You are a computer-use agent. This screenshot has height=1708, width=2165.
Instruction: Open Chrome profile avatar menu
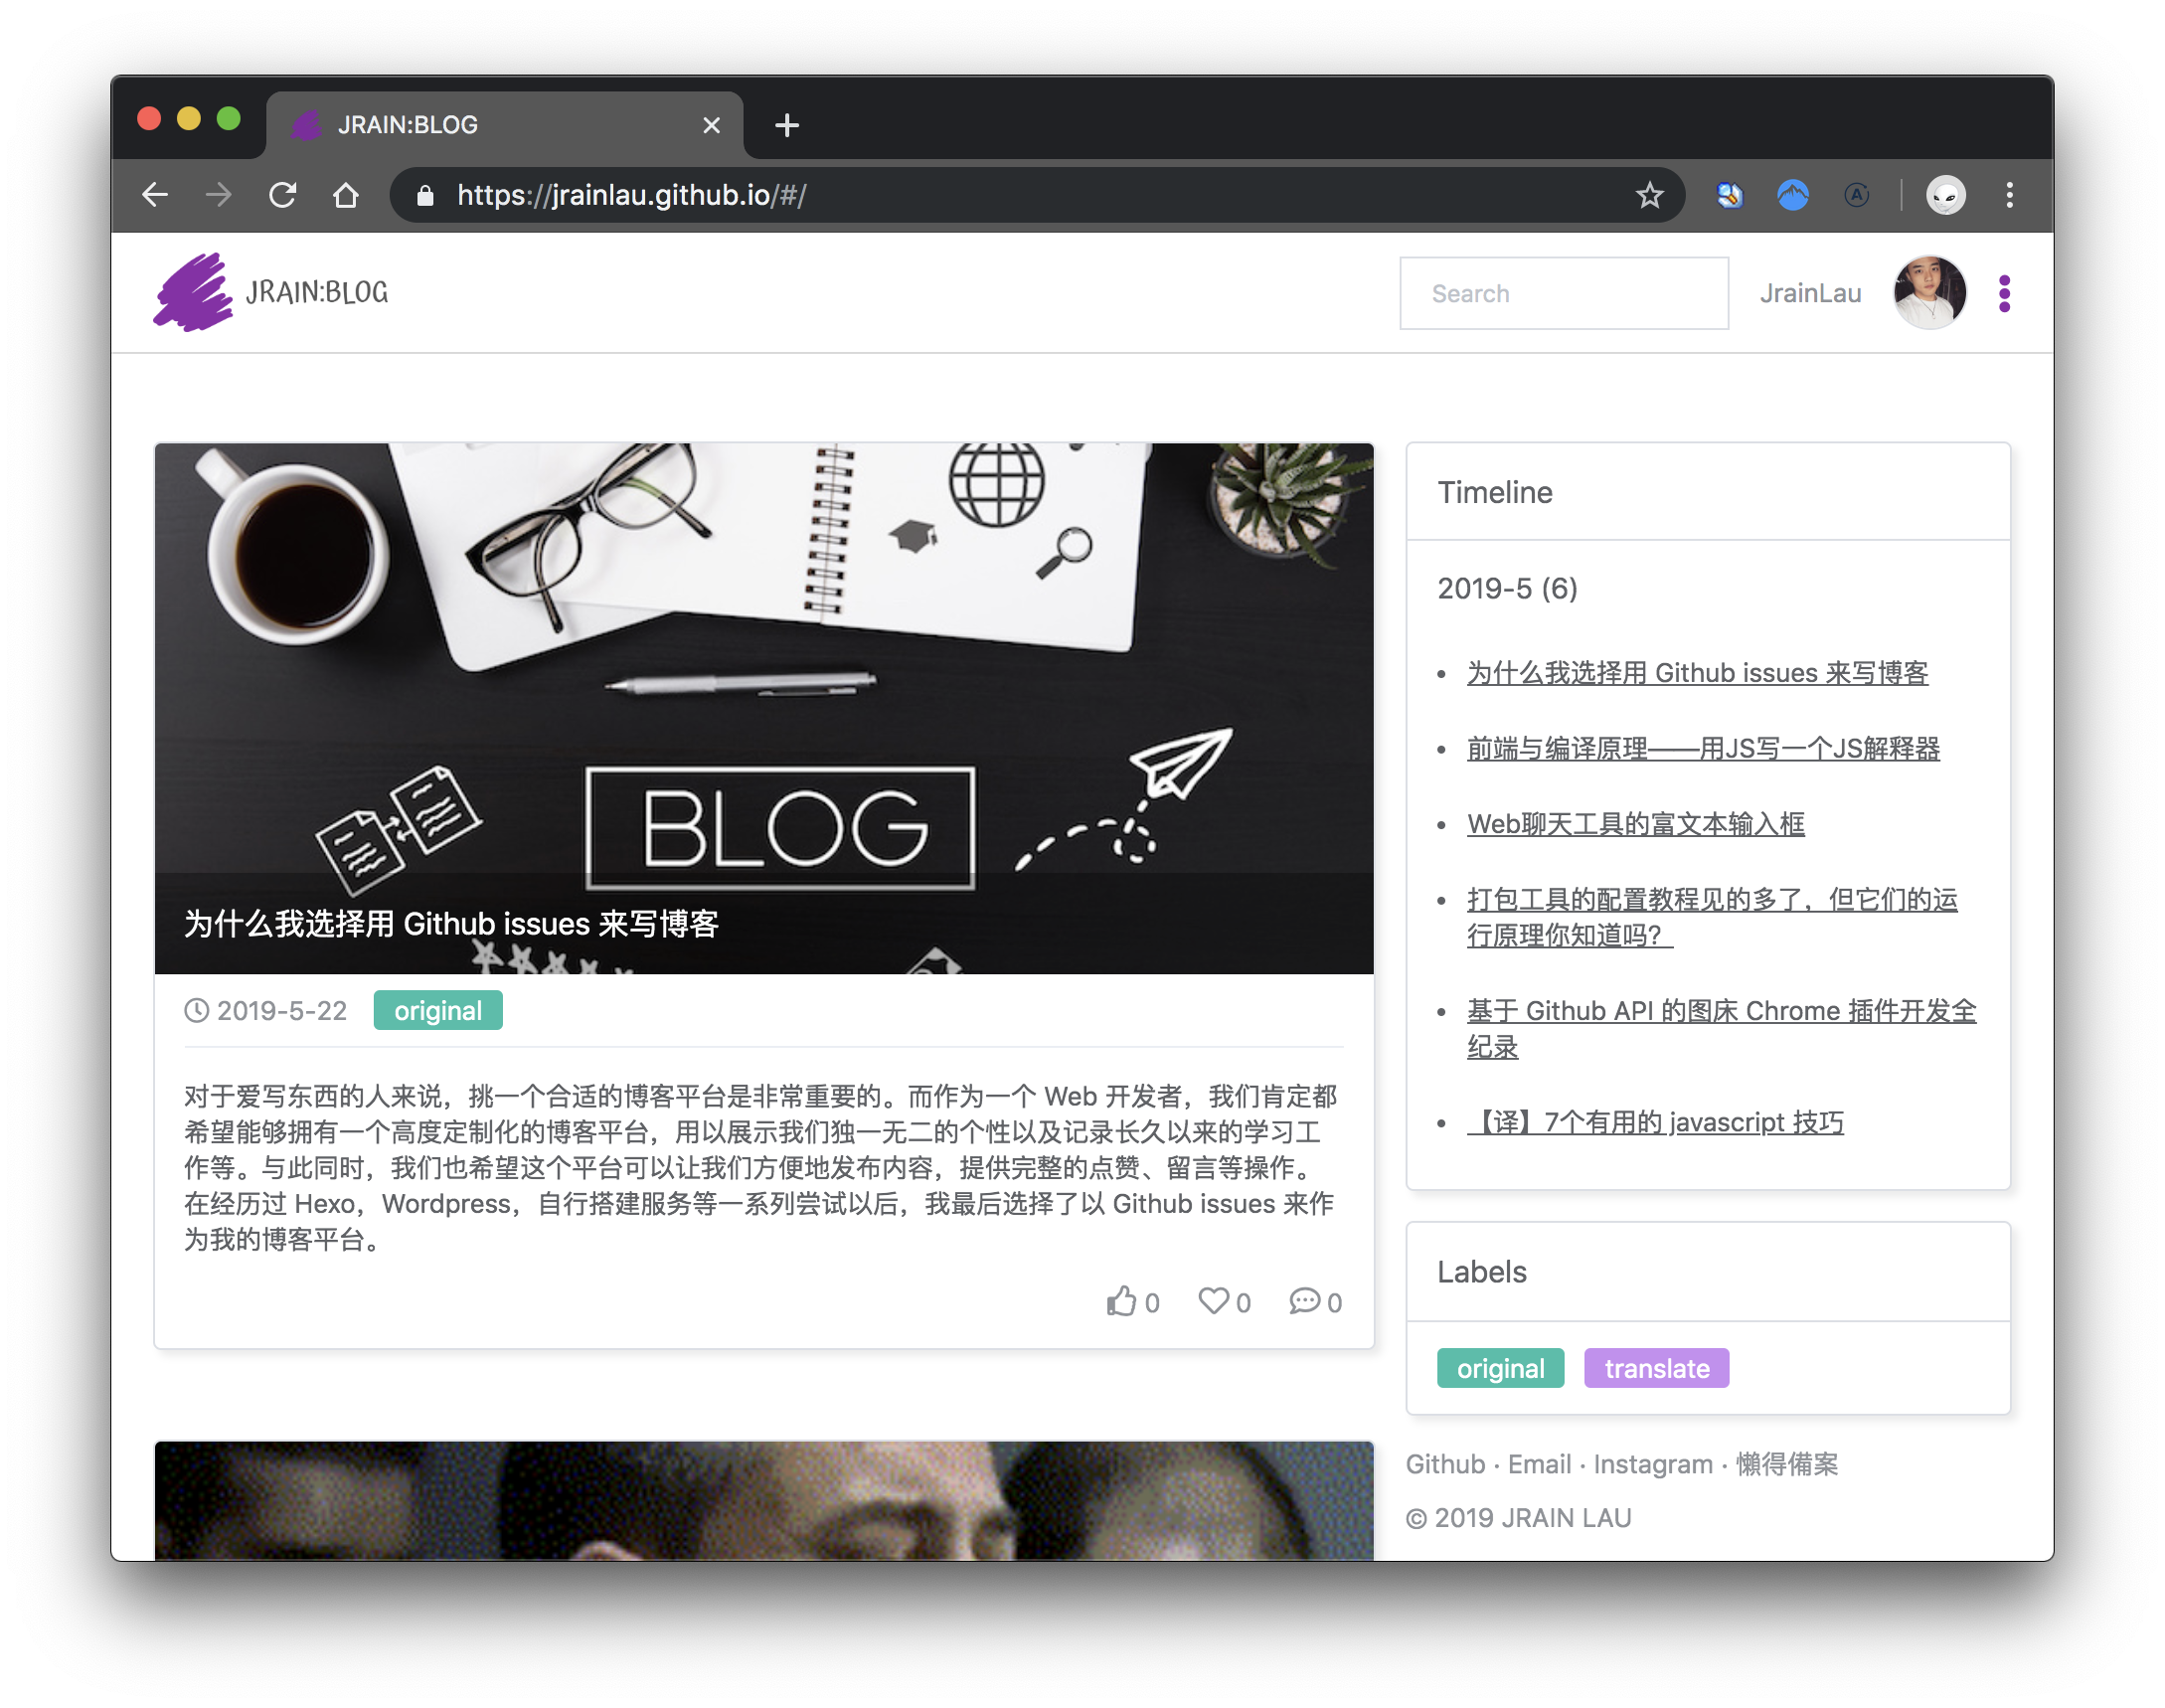[x=1945, y=195]
